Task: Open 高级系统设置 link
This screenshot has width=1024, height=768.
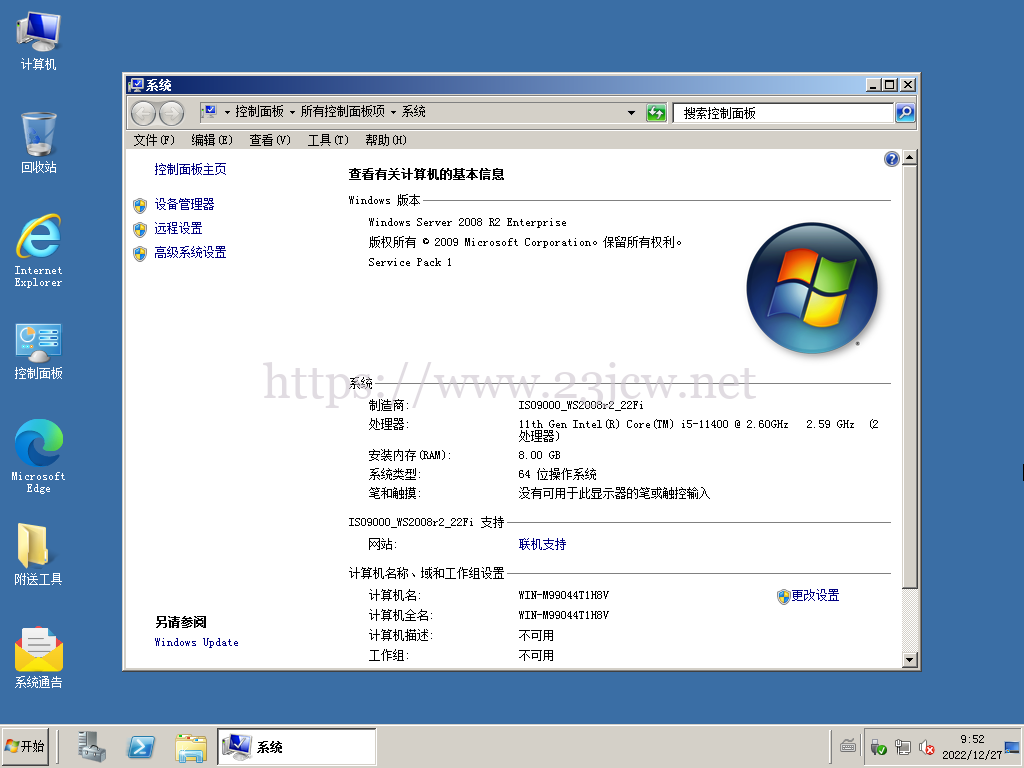Action: 190,253
